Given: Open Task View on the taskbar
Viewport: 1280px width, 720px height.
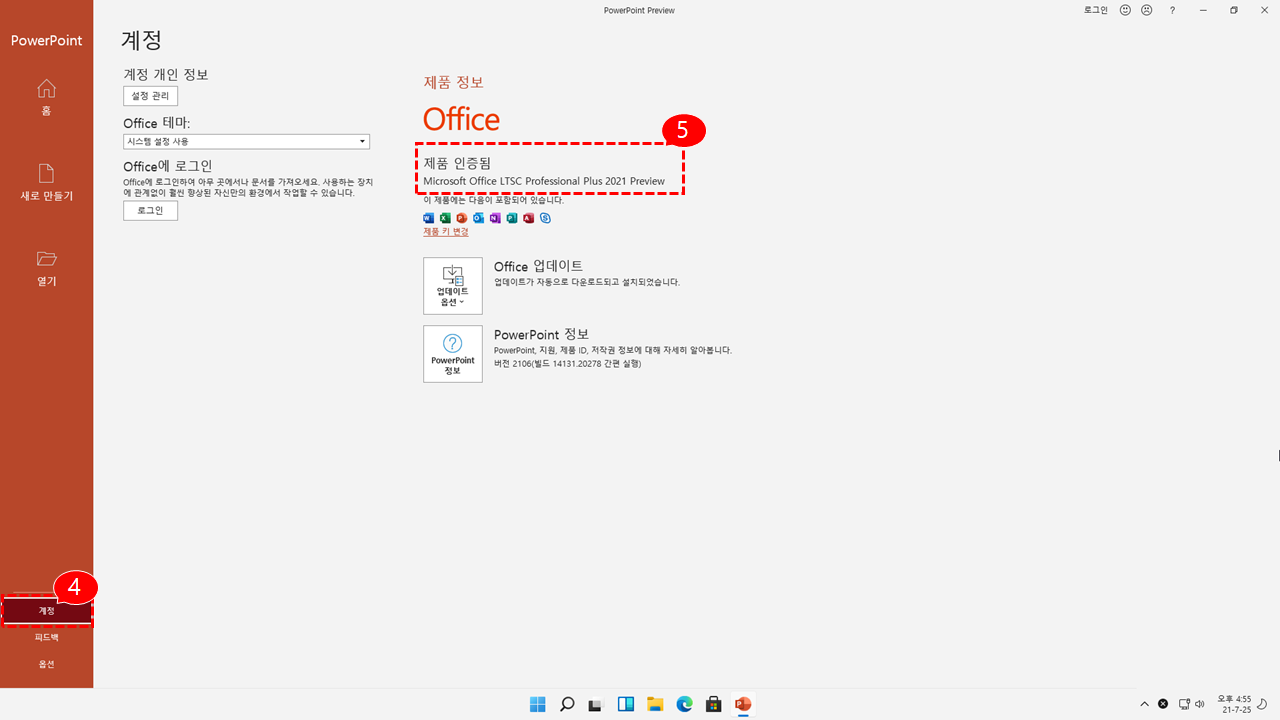Looking at the screenshot, I should 596,704.
